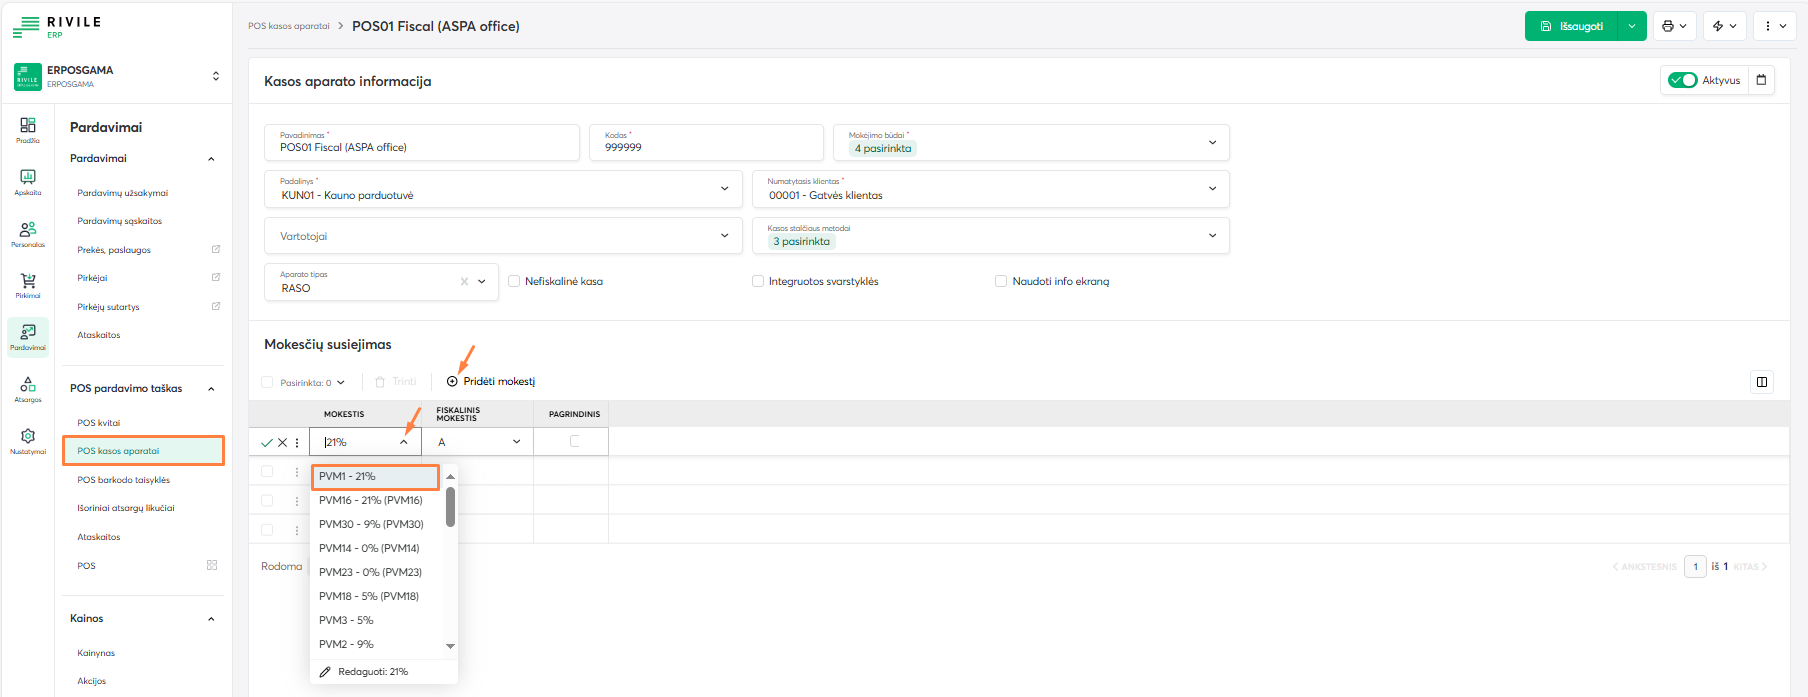Open the Personalas sidebar icon
1808x697 pixels.
pyautogui.click(x=28, y=232)
